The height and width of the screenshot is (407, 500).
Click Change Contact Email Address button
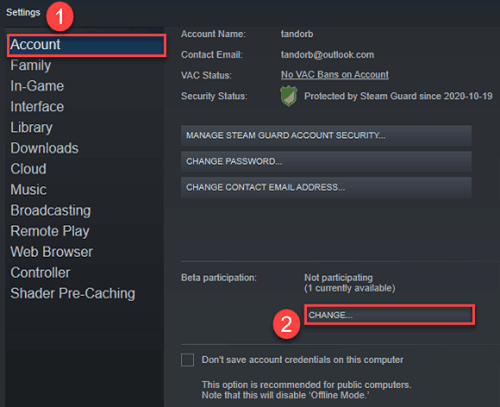326,187
